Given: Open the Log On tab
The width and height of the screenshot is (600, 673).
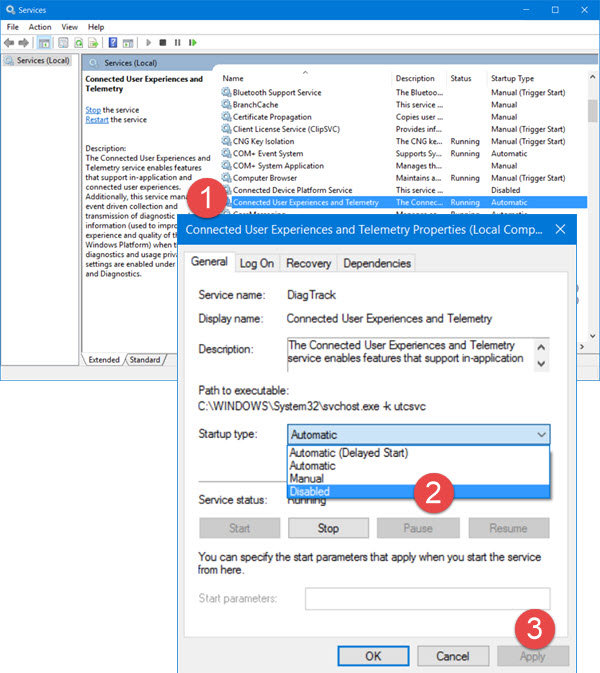Looking at the screenshot, I should pos(256,263).
